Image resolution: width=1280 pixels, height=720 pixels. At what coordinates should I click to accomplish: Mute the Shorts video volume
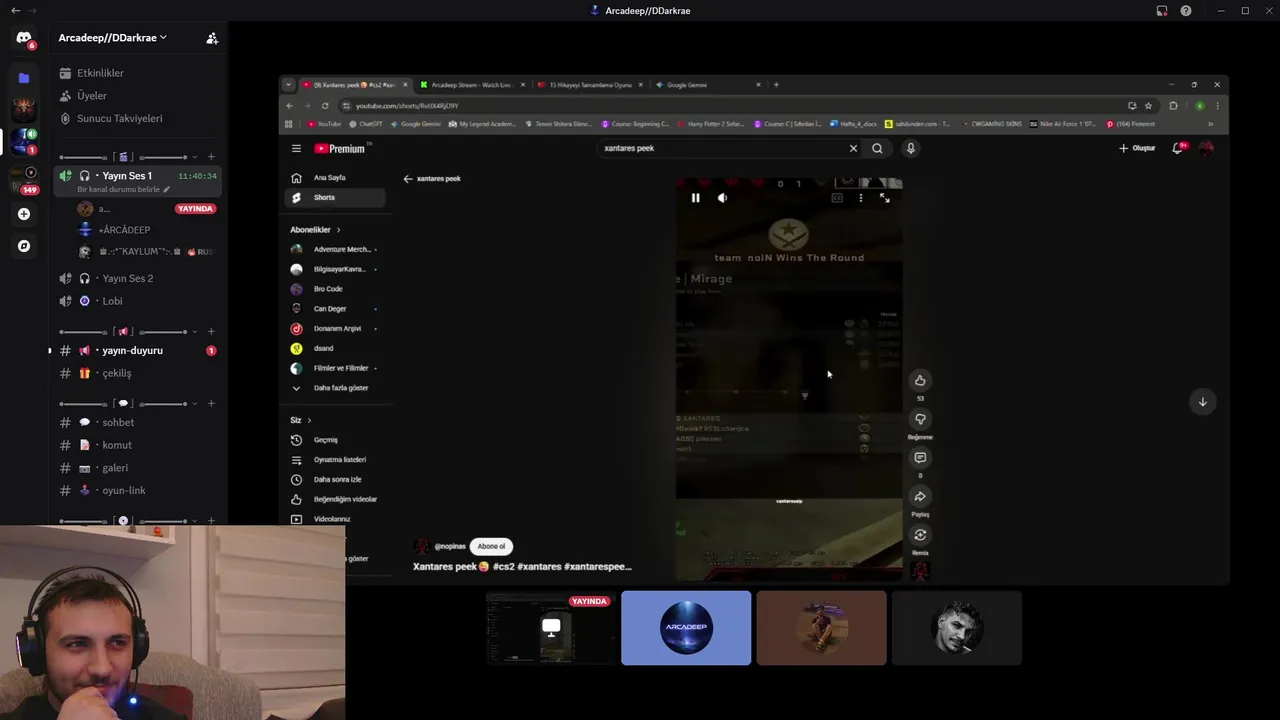pos(722,198)
